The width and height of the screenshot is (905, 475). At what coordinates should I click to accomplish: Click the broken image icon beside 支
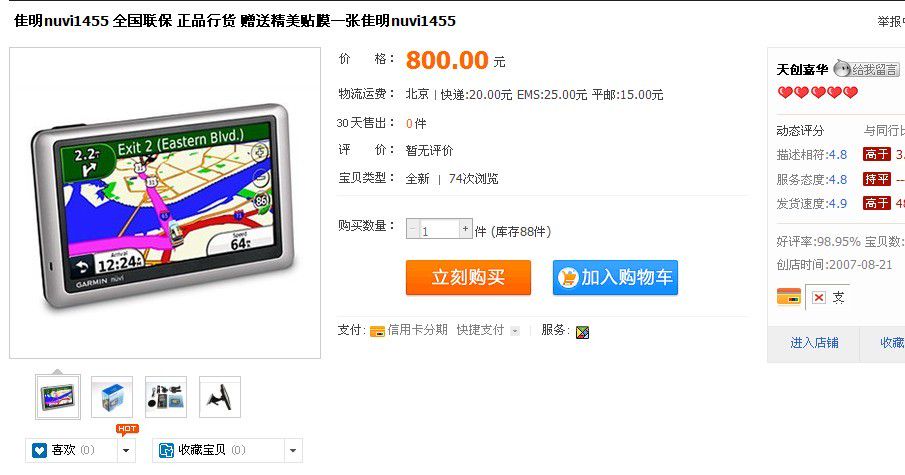click(818, 297)
